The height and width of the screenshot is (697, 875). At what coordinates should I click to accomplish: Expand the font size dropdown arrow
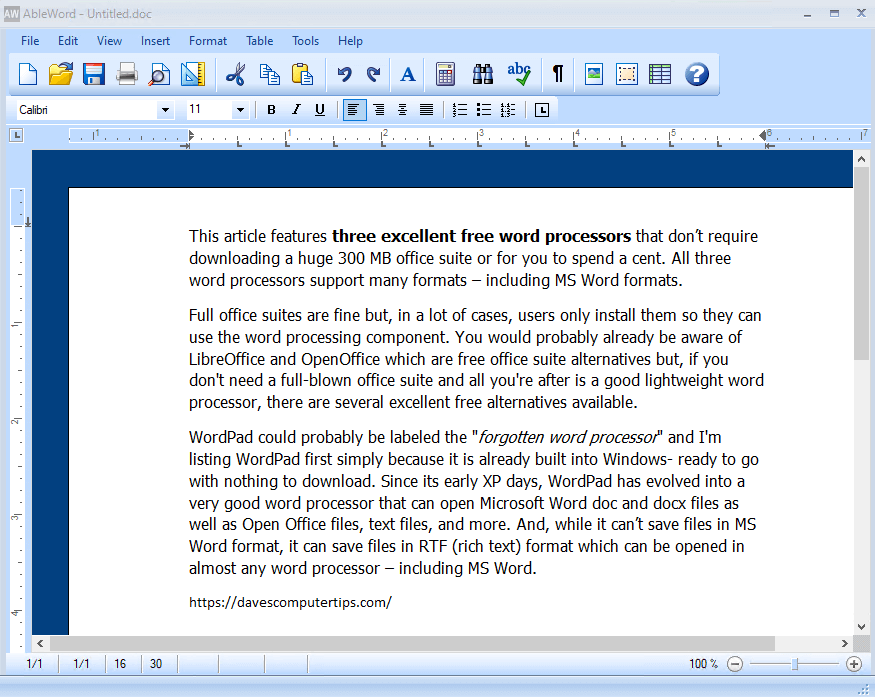241,110
